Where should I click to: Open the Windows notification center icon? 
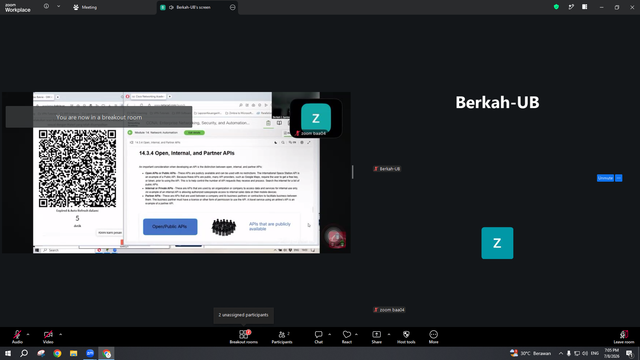point(629,353)
